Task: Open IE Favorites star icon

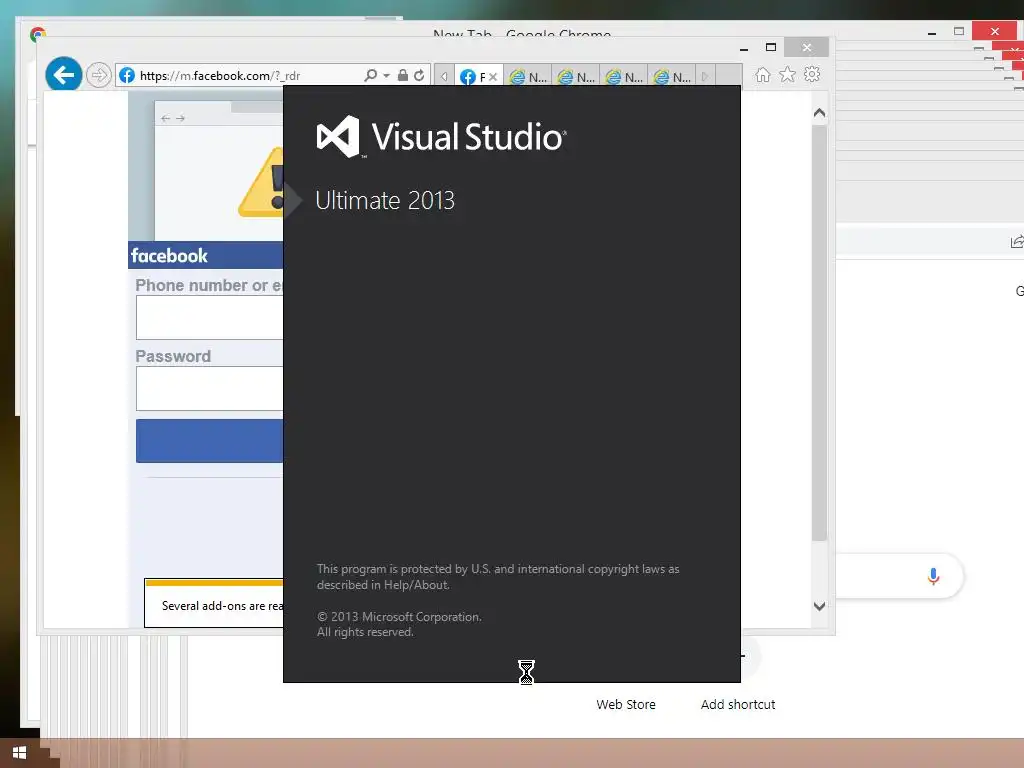Action: 788,74
